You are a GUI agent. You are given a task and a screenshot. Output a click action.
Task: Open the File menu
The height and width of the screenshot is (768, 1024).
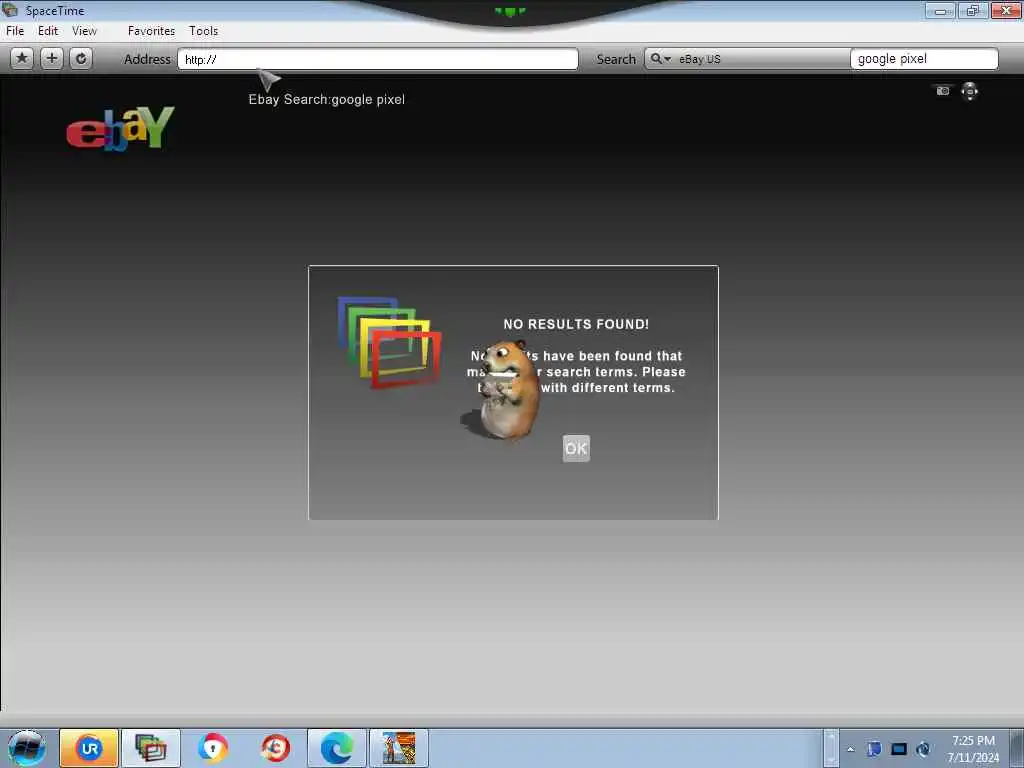15,31
